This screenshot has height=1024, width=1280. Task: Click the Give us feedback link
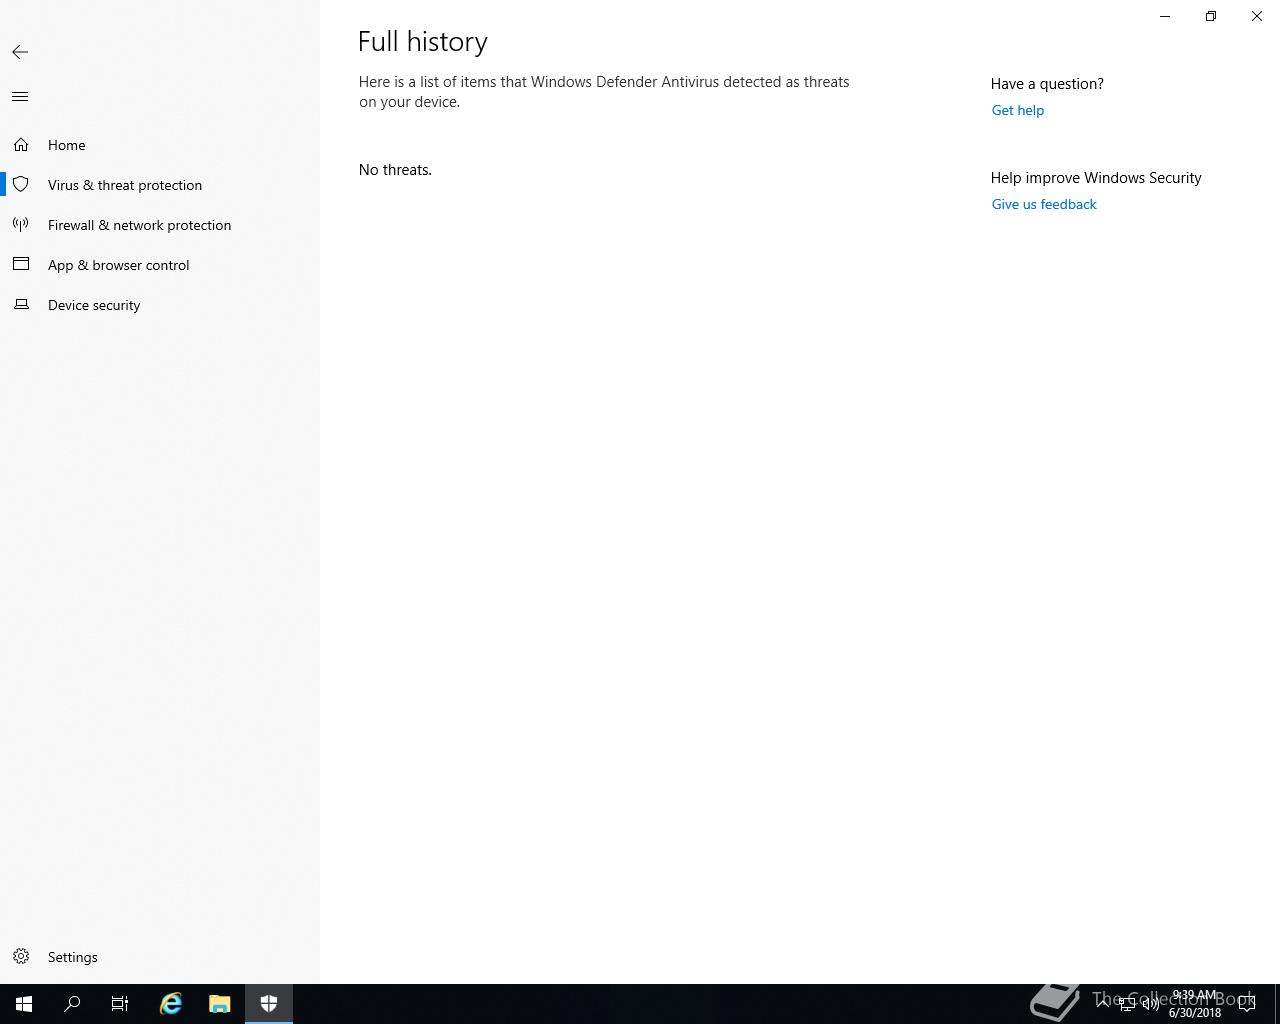tap(1044, 204)
